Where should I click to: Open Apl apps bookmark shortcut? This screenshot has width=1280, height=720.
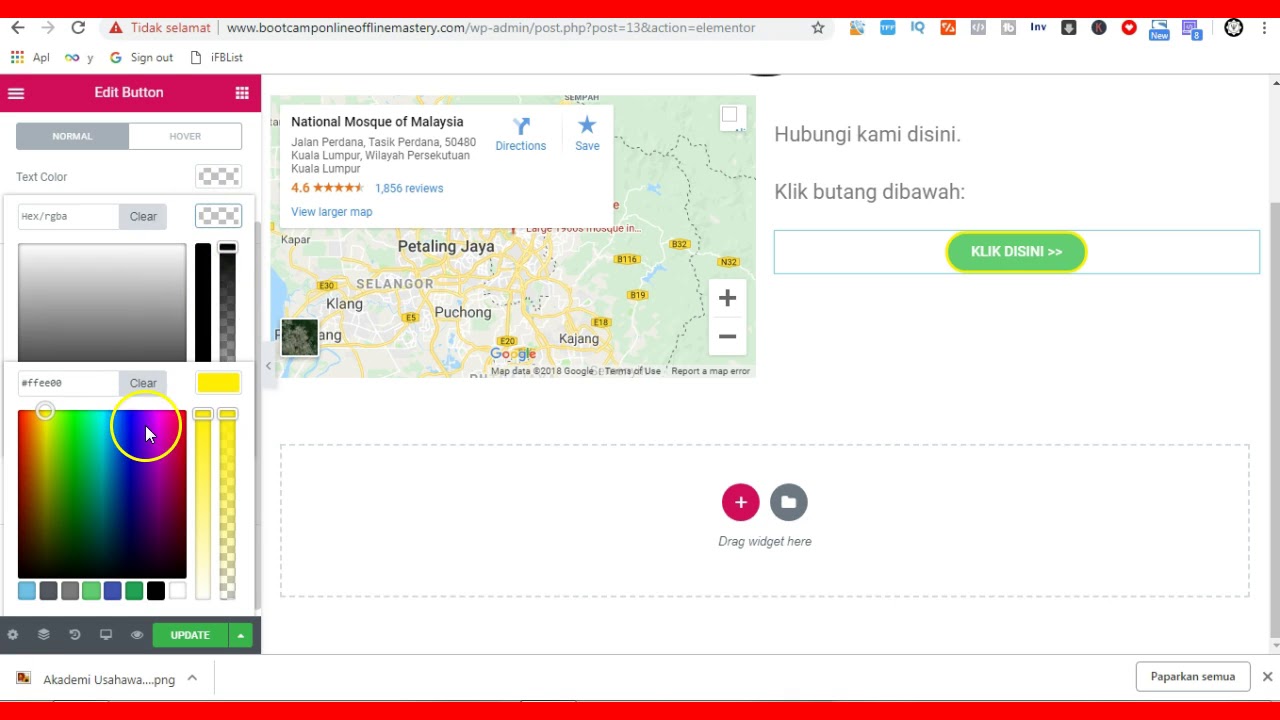point(30,58)
